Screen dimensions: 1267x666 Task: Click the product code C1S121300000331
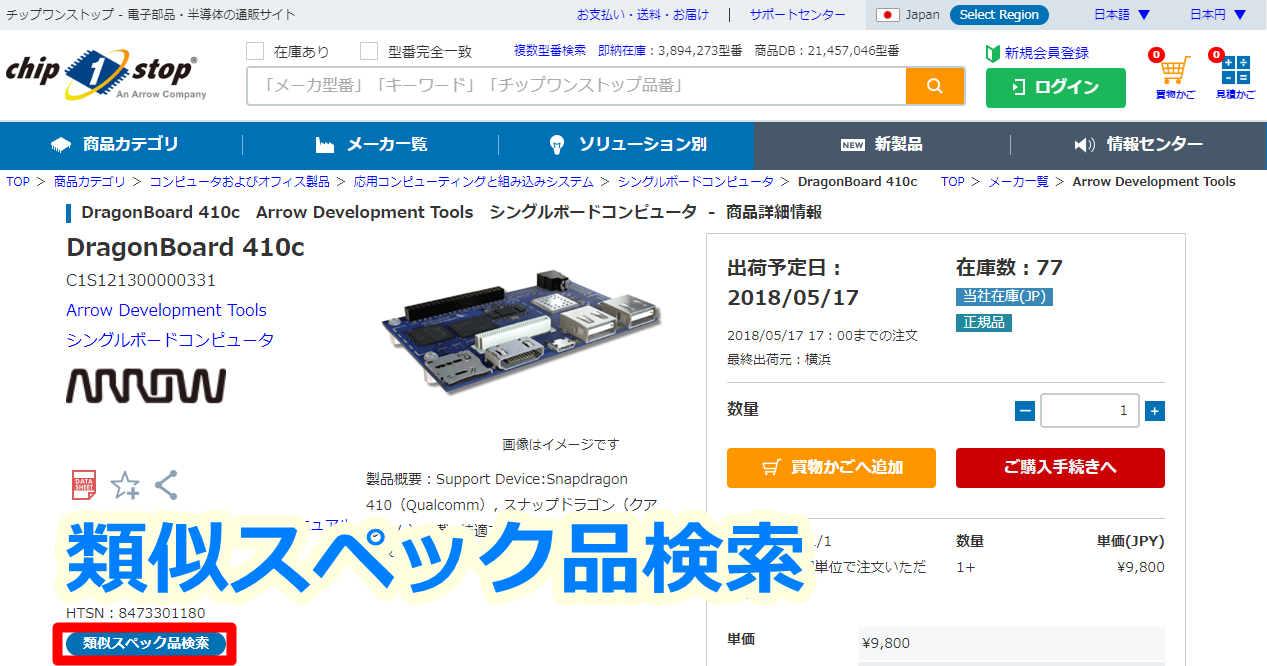pos(141,280)
